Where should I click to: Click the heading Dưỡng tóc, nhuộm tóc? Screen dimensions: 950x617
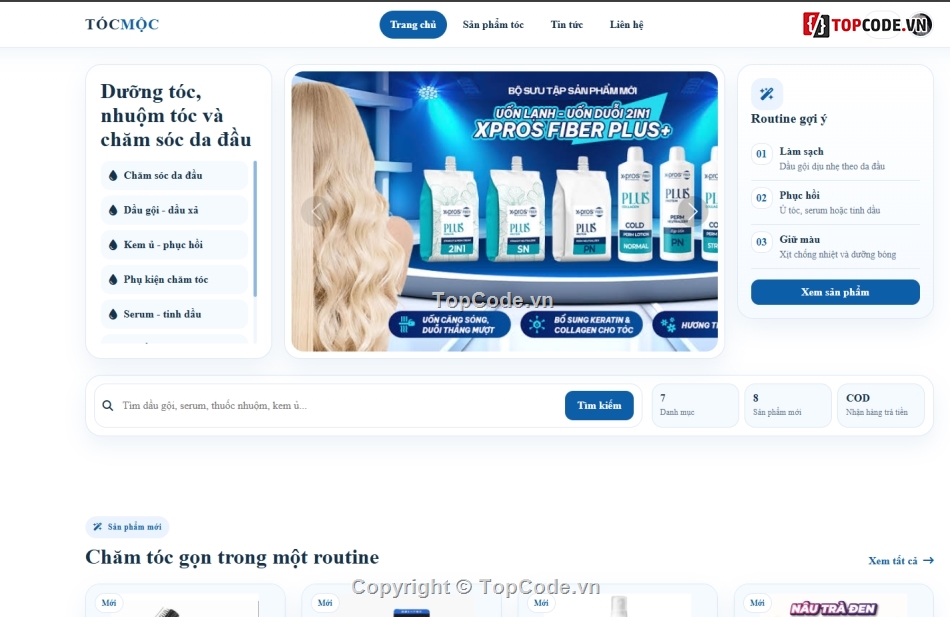coord(176,115)
